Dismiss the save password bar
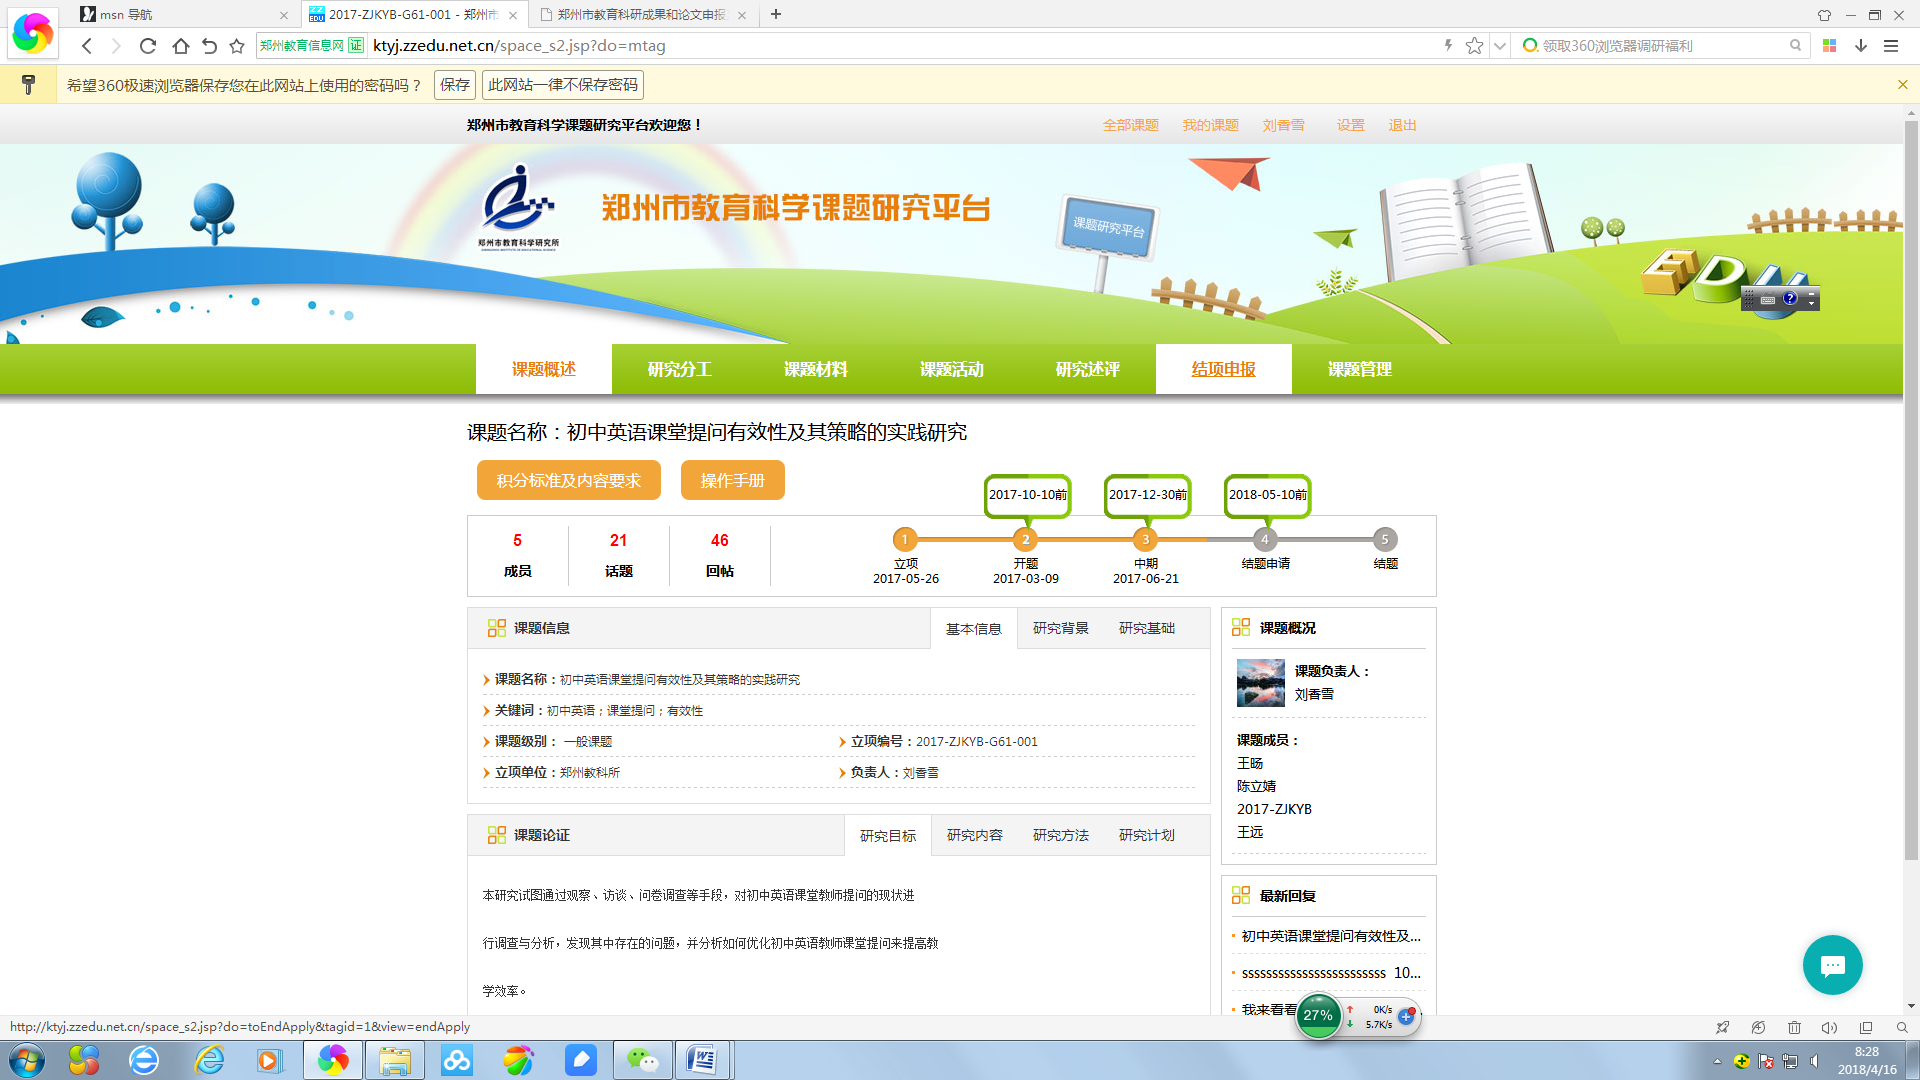 tap(1902, 85)
